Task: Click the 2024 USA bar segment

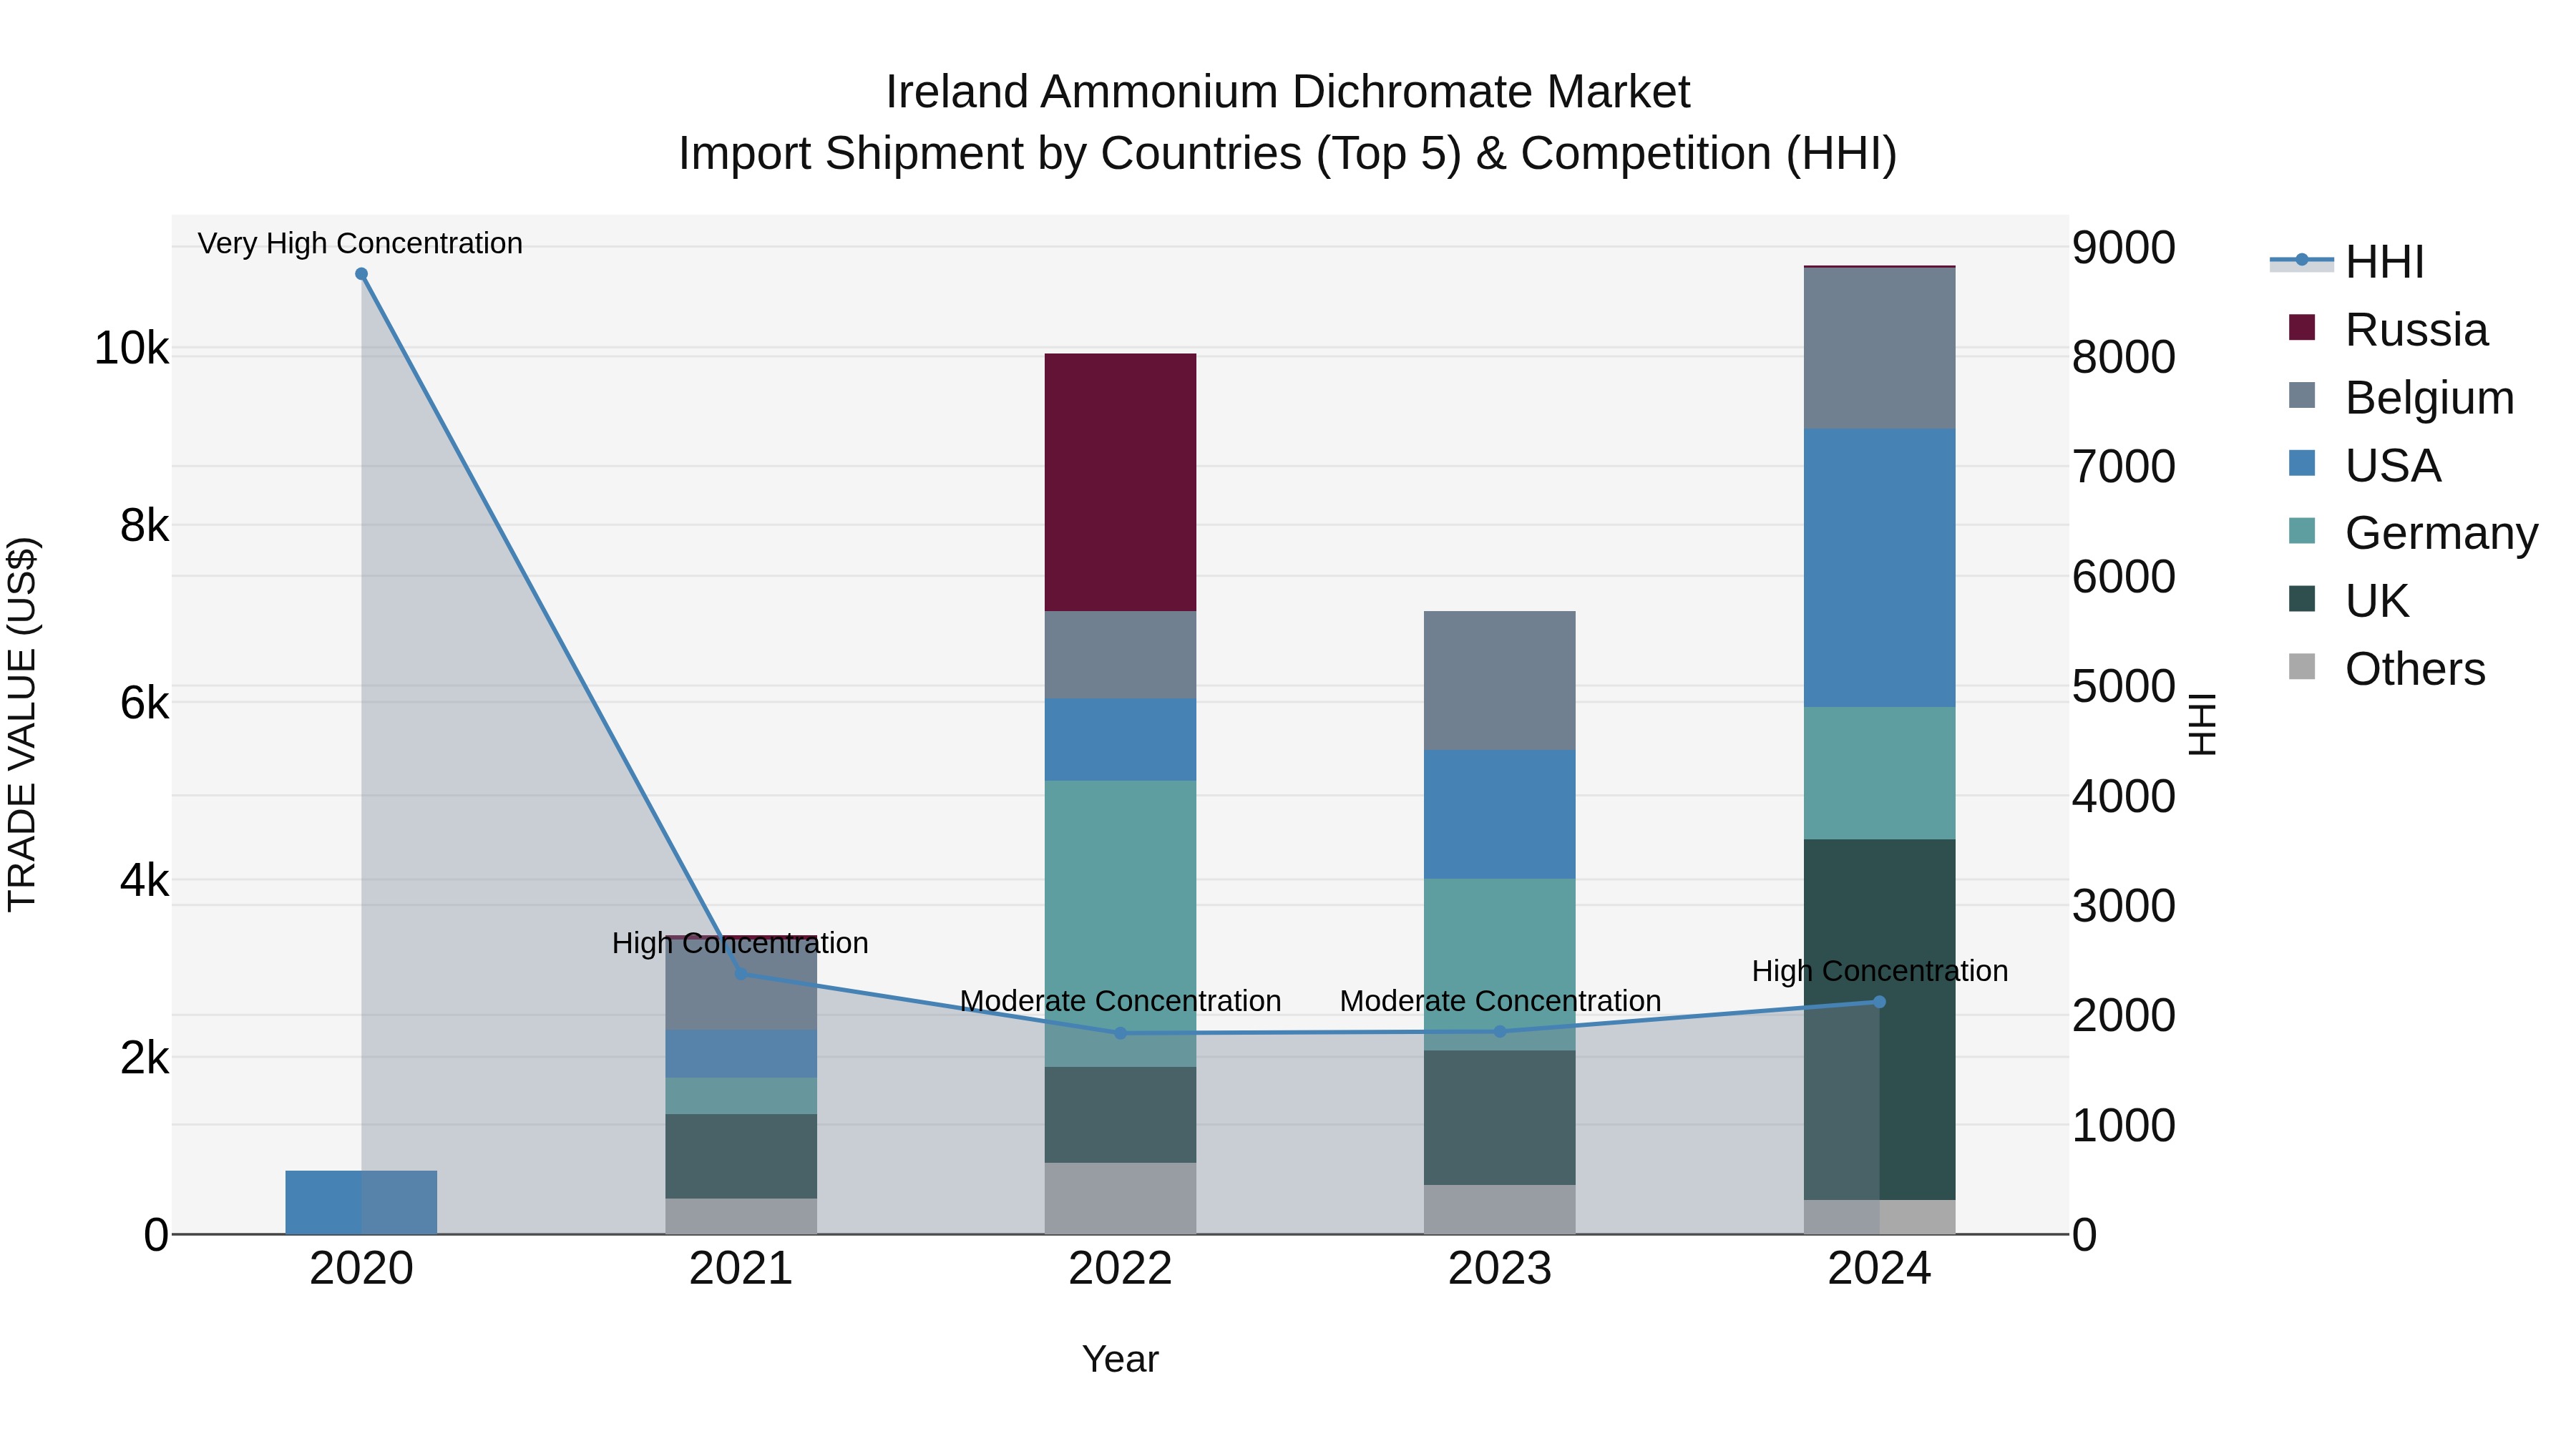Action: pyautogui.click(x=1879, y=568)
